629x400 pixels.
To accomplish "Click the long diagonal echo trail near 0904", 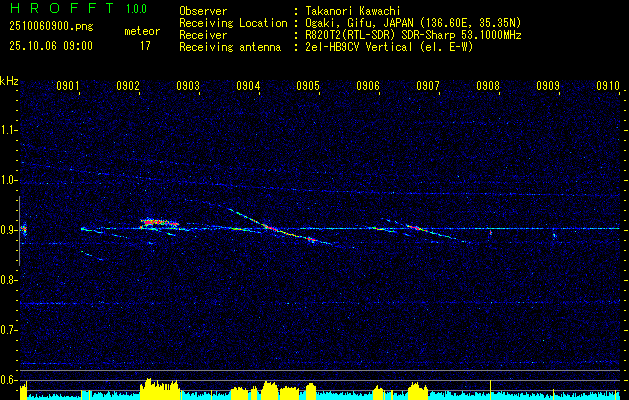I will pos(280,227).
